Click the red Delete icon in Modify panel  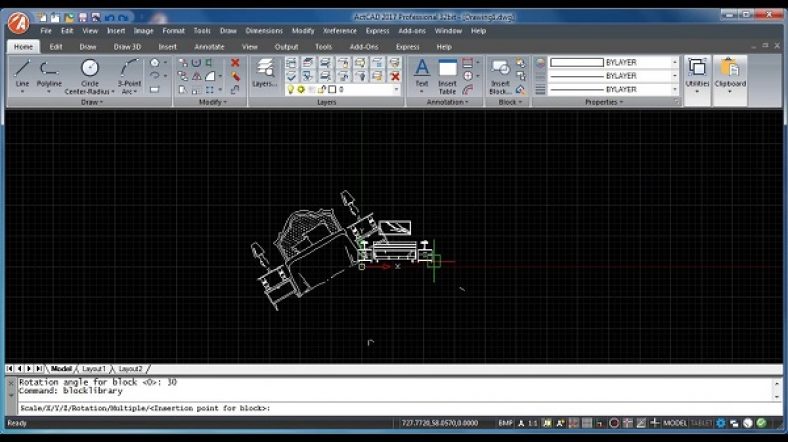tap(235, 62)
